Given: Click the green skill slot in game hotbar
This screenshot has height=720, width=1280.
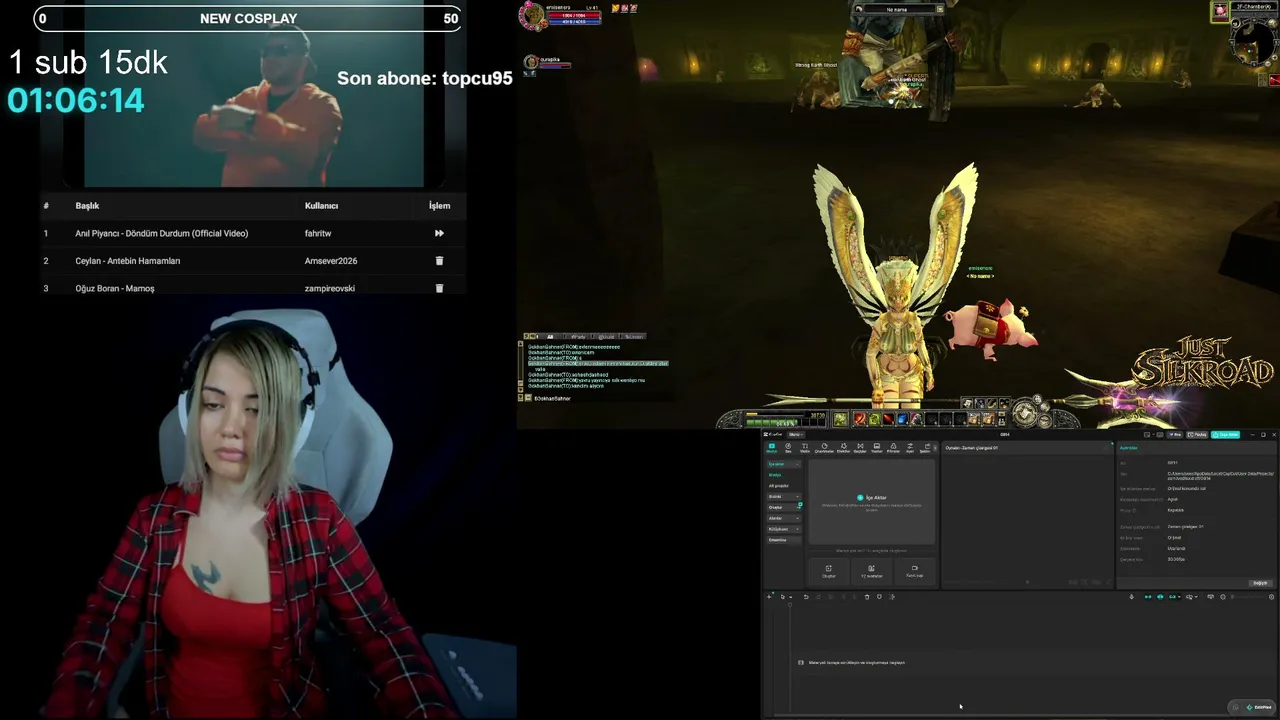Looking at the screenshot, I should click(874, 419).
